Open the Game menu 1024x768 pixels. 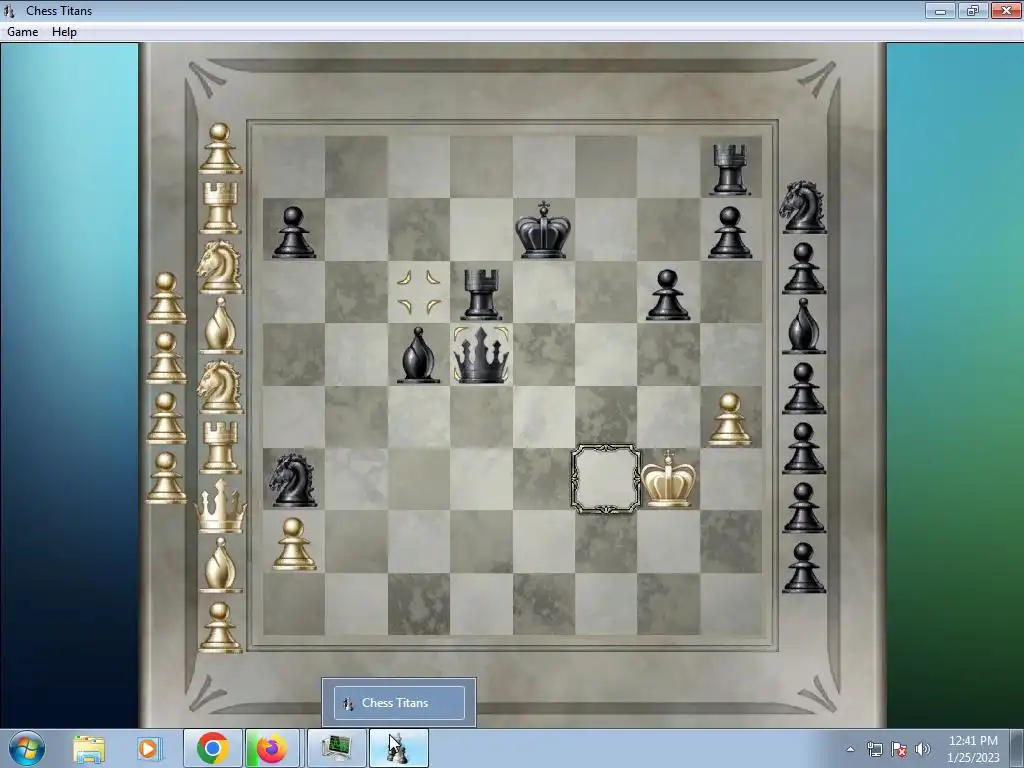[x=22, y=31]
